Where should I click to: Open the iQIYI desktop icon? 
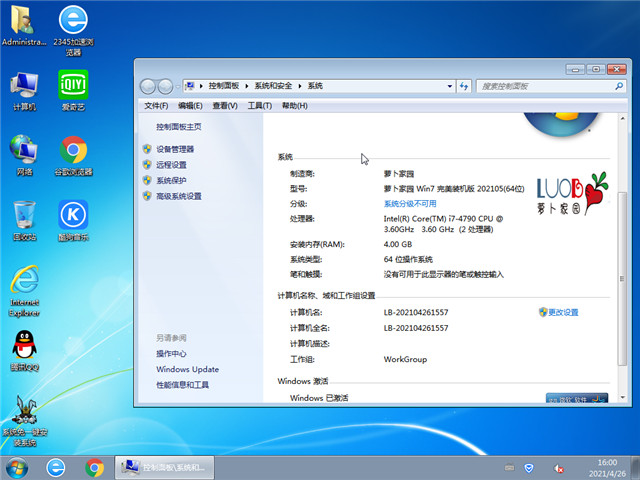pyautogui.click(x=73, y=91)
